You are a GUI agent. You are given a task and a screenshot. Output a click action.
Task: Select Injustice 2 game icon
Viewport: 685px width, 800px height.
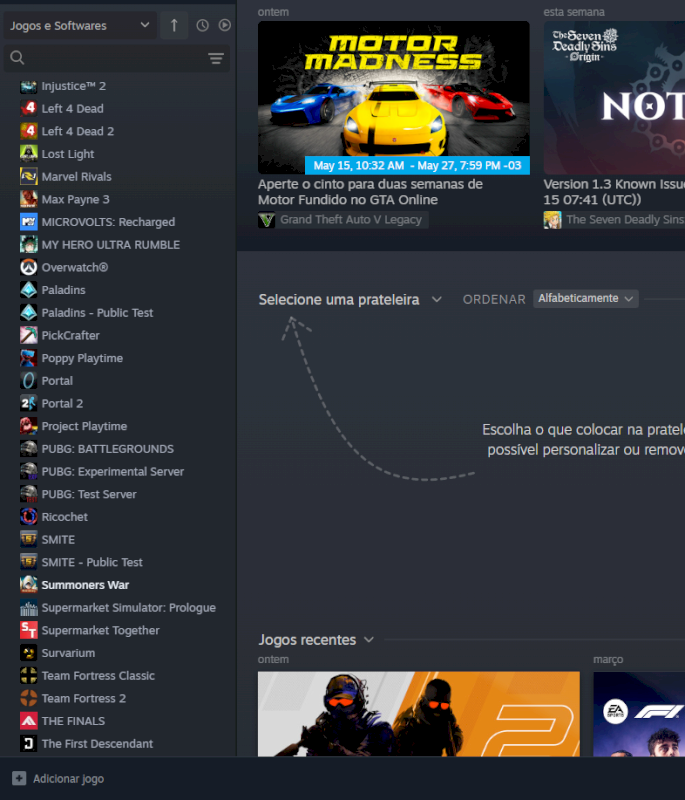point(29,86)
